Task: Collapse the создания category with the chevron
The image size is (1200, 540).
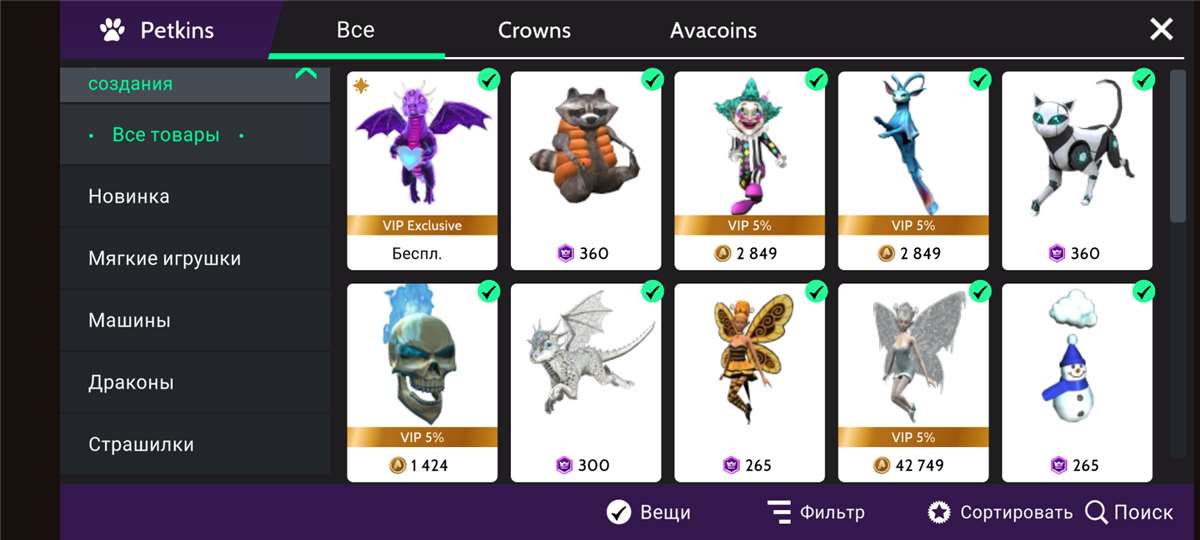Action: pyautogui.click(x=306, y=73)
